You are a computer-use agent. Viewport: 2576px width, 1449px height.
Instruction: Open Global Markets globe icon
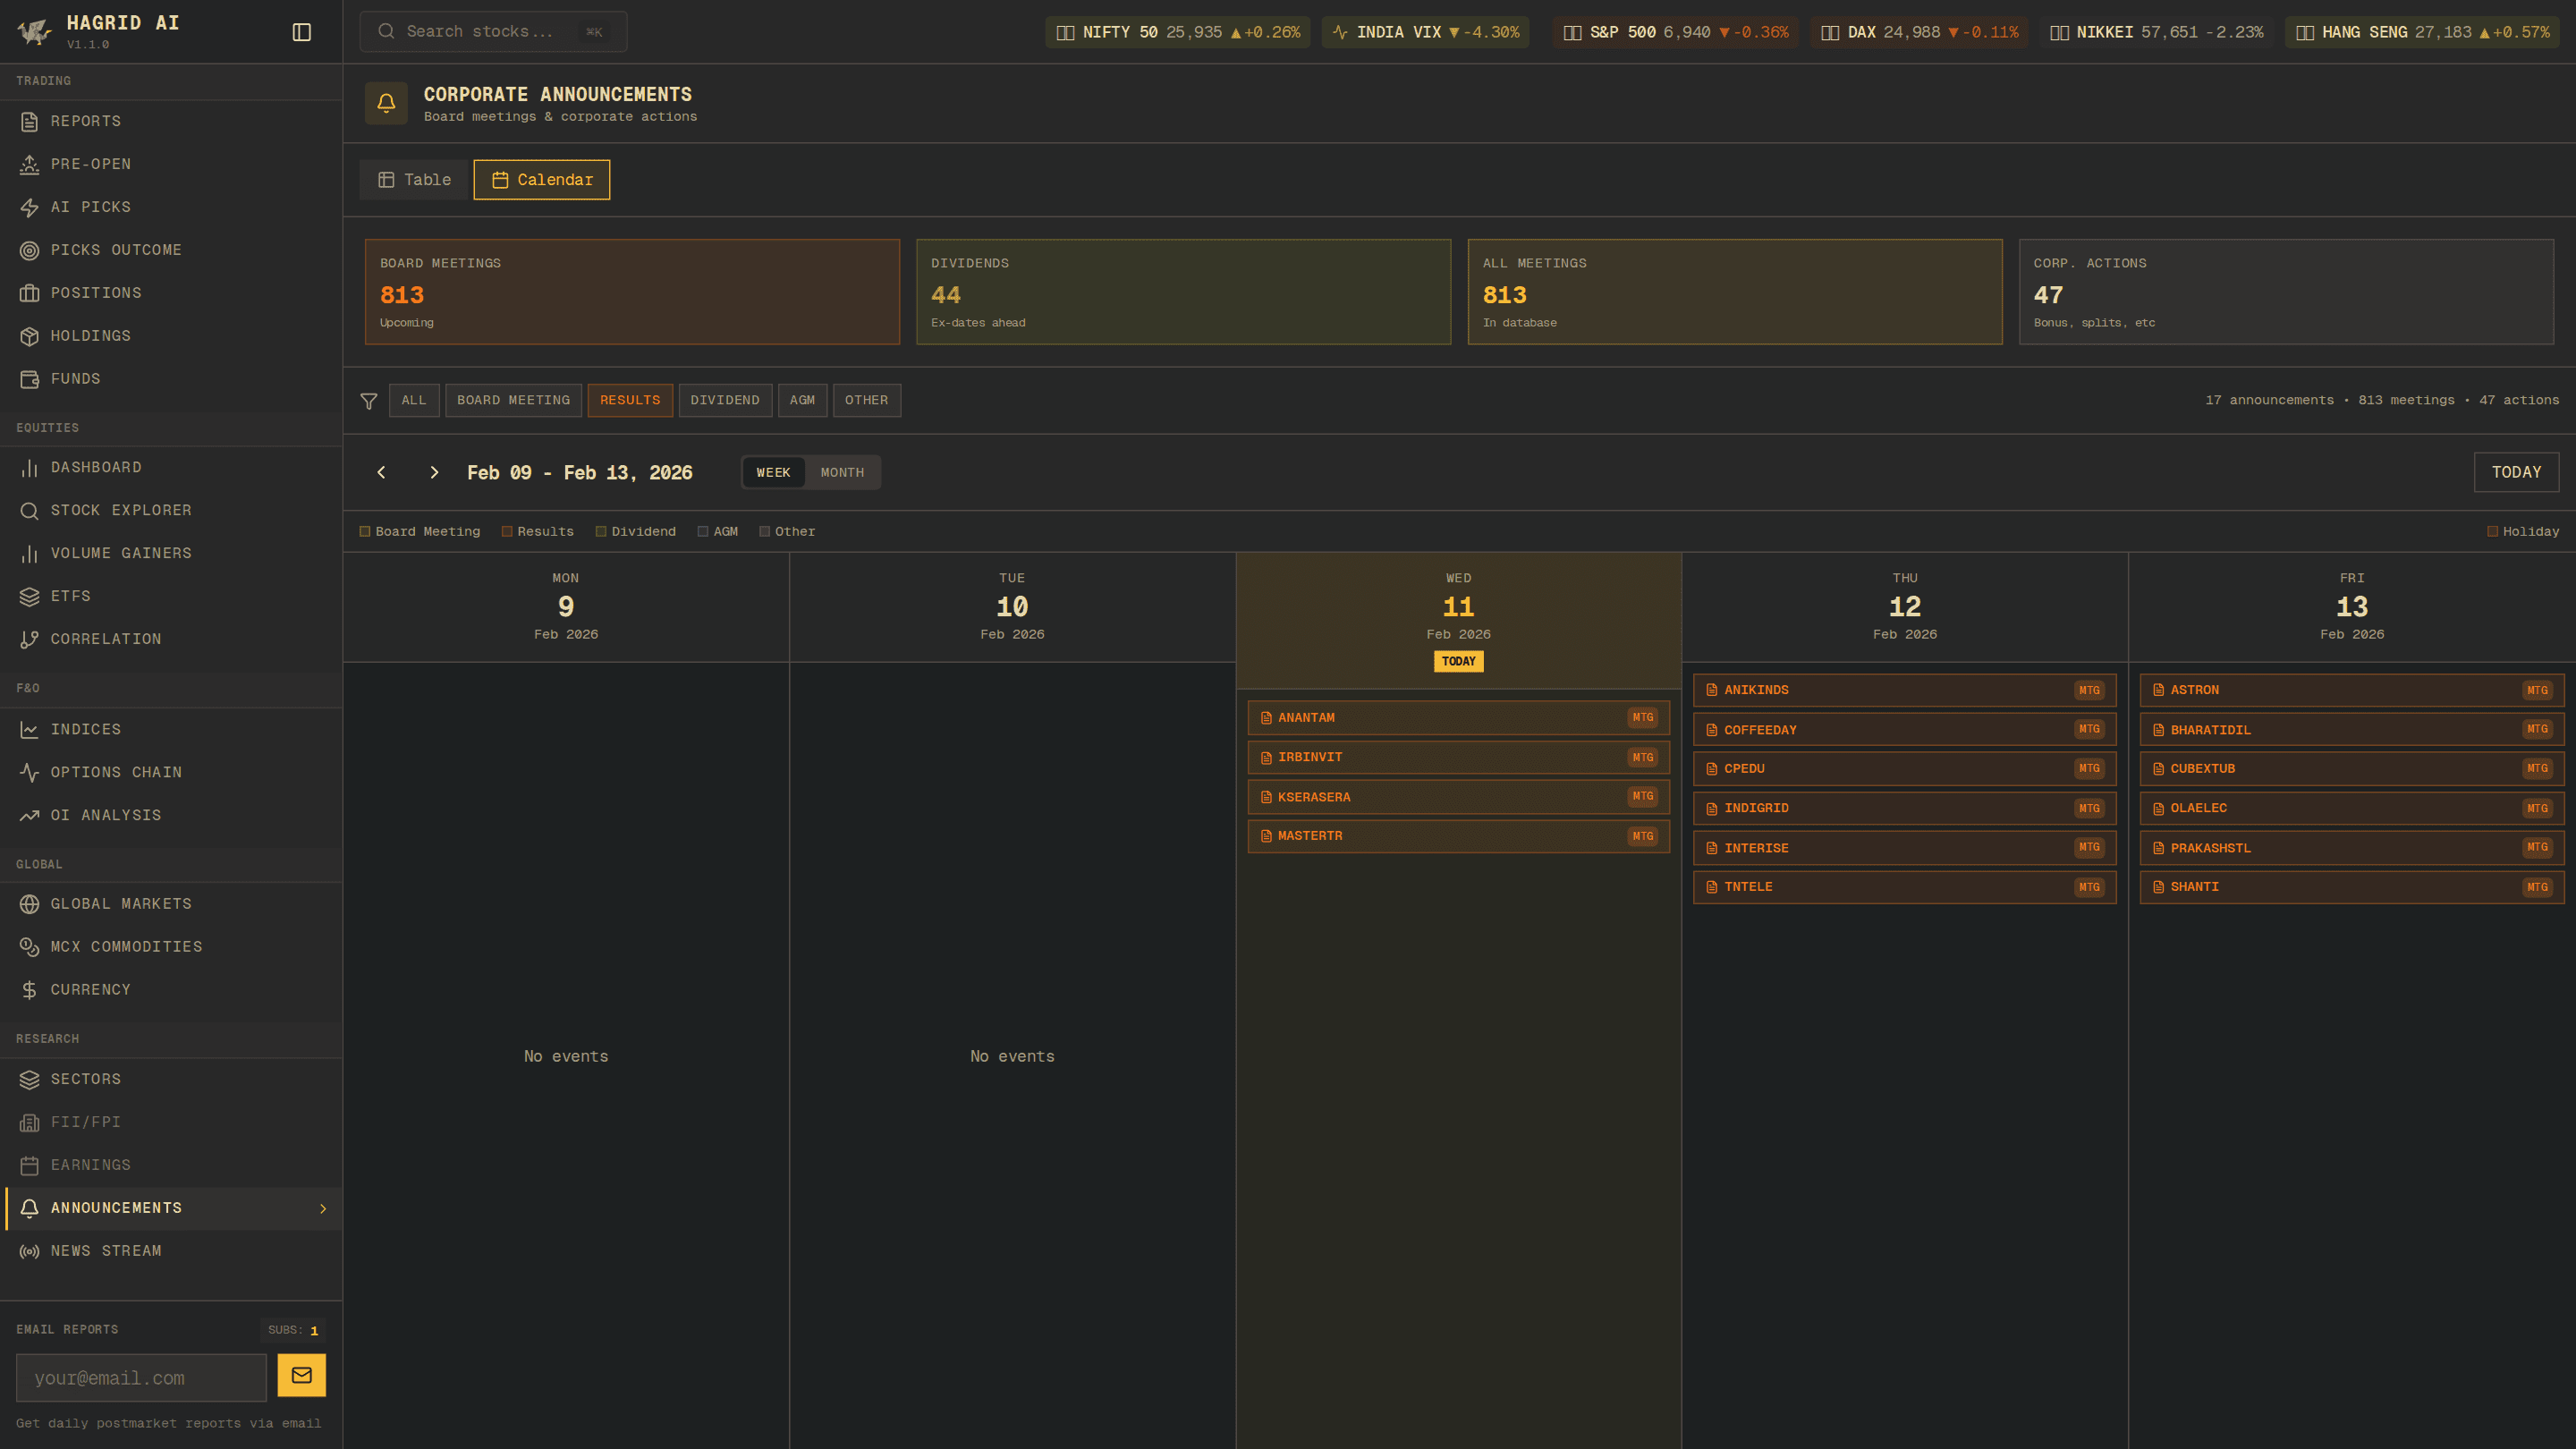click(x=29, y=904)
